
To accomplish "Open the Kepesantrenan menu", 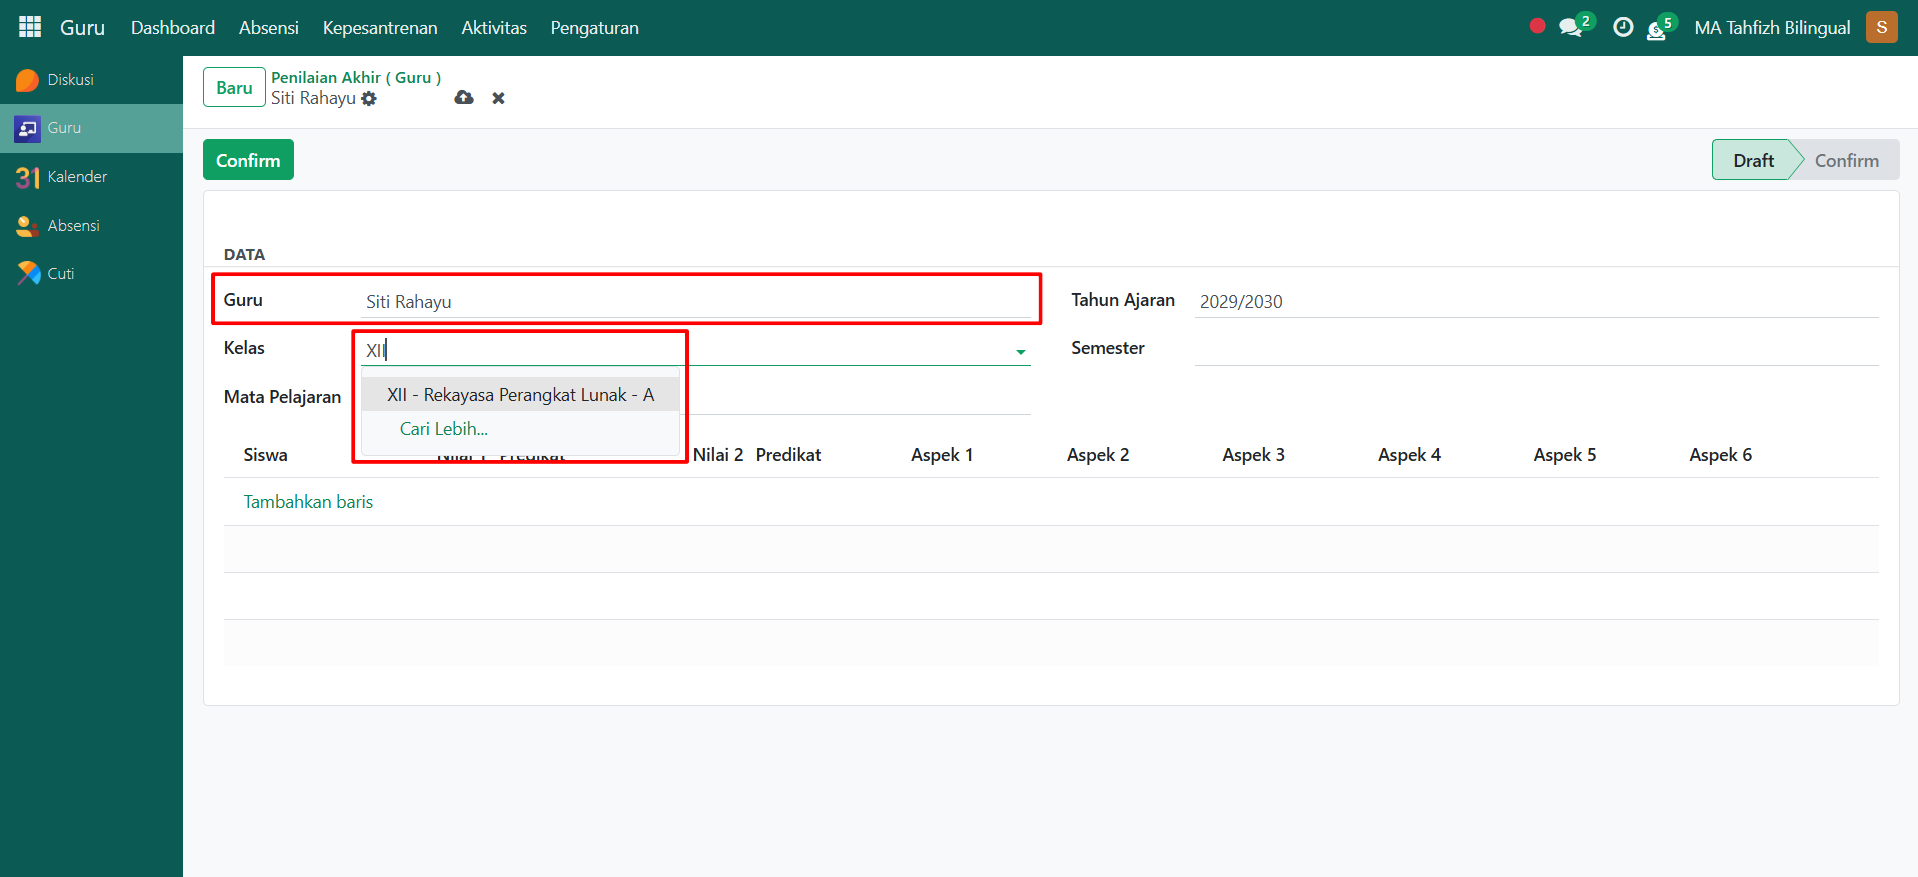I will [x=379, y=28].
